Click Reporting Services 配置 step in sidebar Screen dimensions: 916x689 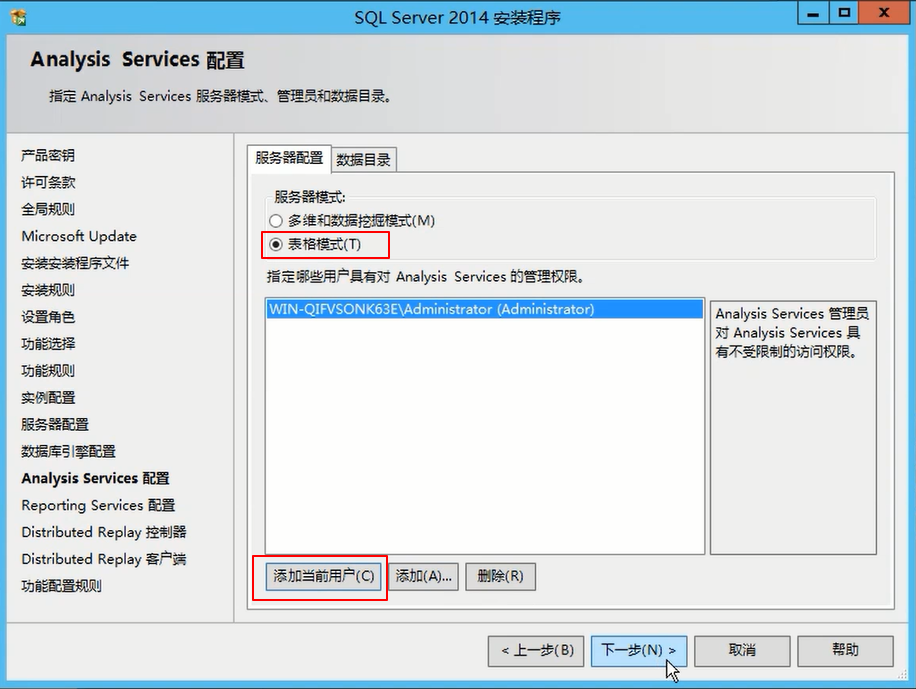tap(98, 505)
